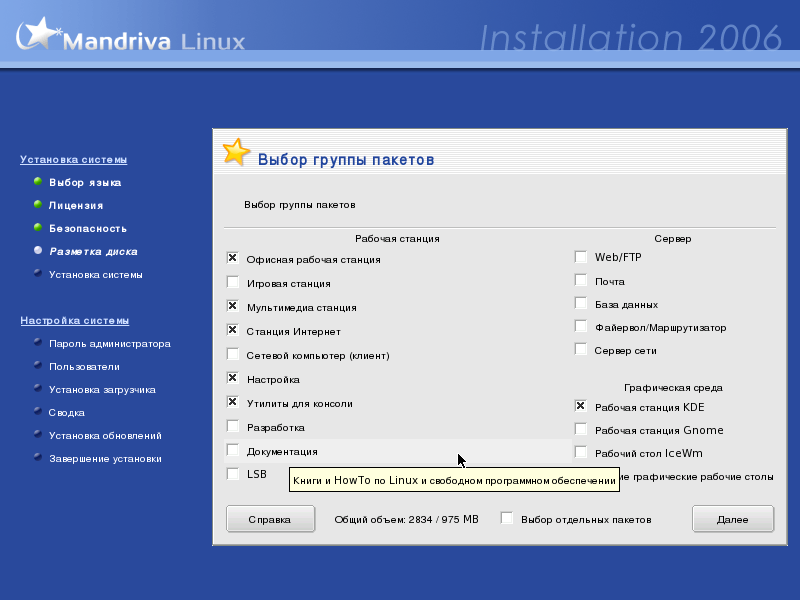This screenshot has height=600, width=800.
Task: Select the Завершение установки step
Action: tap(105, 459)
